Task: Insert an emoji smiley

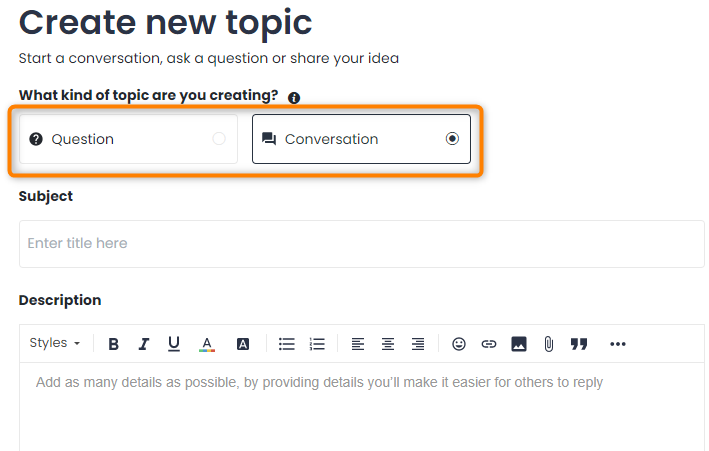Action: [458, 344]
